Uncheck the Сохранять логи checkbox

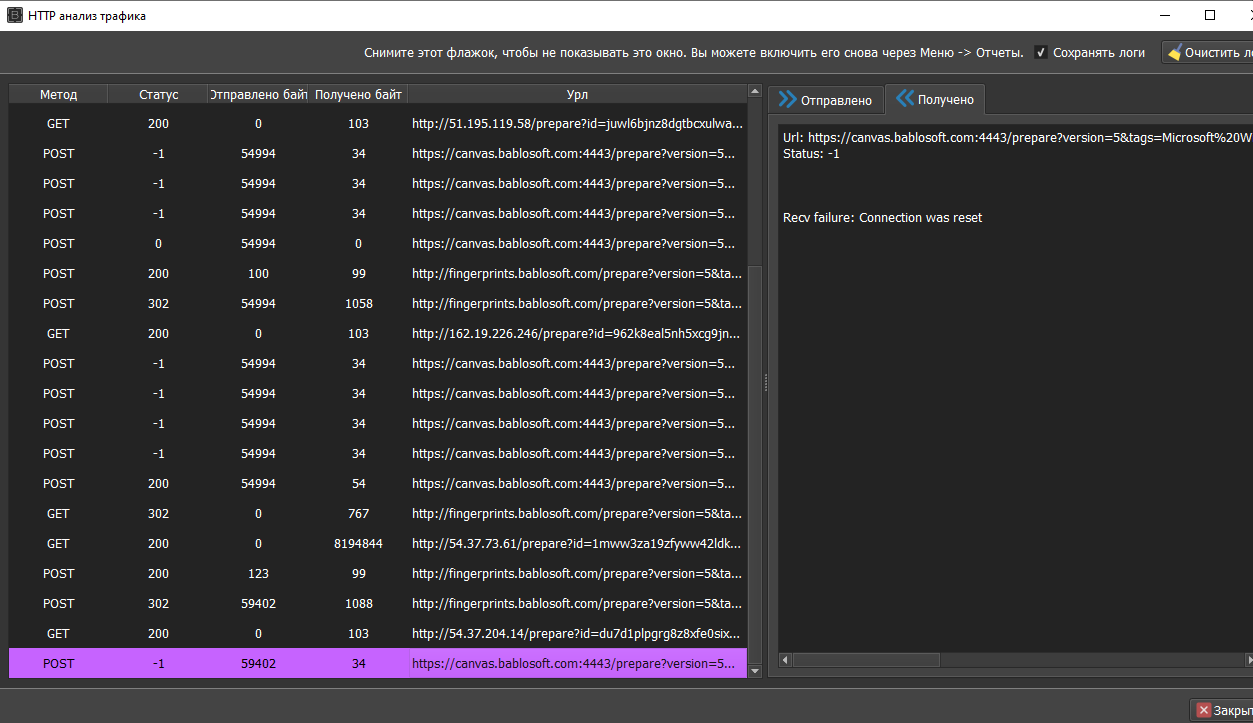coord(1041,52)
